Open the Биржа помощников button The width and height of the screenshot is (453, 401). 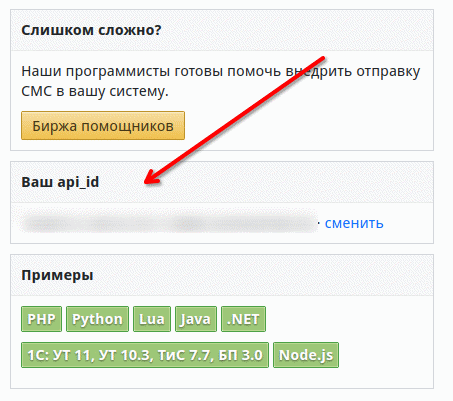tap(103, 126)
